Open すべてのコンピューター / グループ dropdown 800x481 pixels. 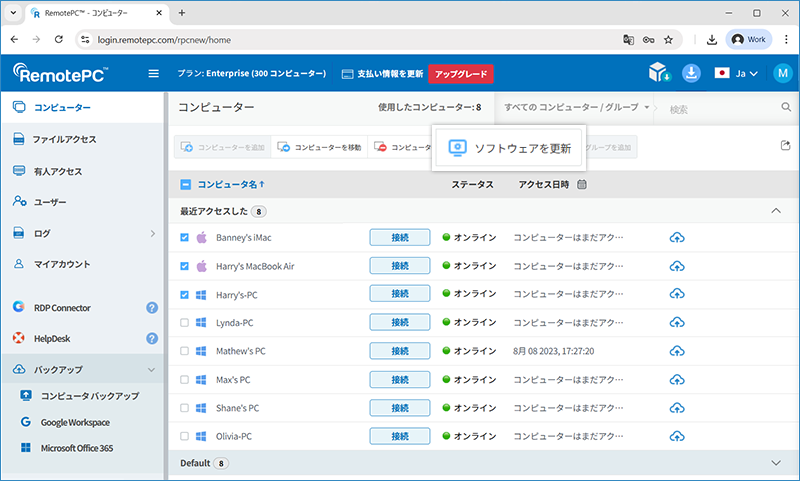pyautogui.click(x=576, y=107)
